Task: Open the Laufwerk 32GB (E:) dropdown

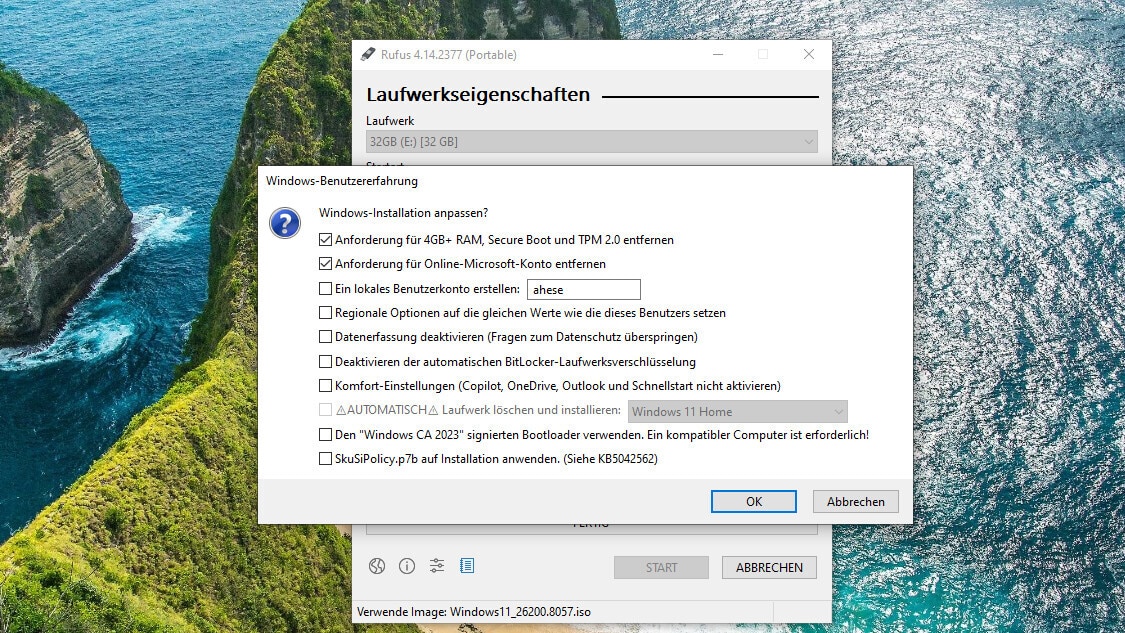Action: (592, 141)
